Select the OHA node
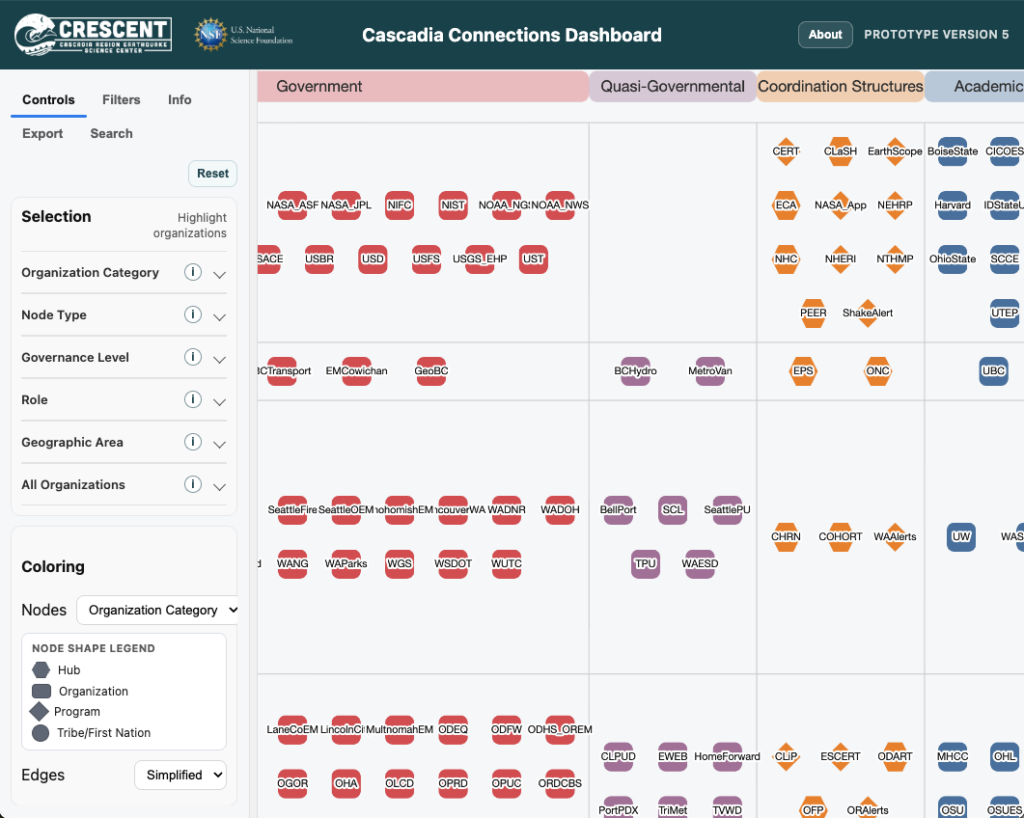Image resolution: width=1024 pixels, height=818 pixels. 345,783
